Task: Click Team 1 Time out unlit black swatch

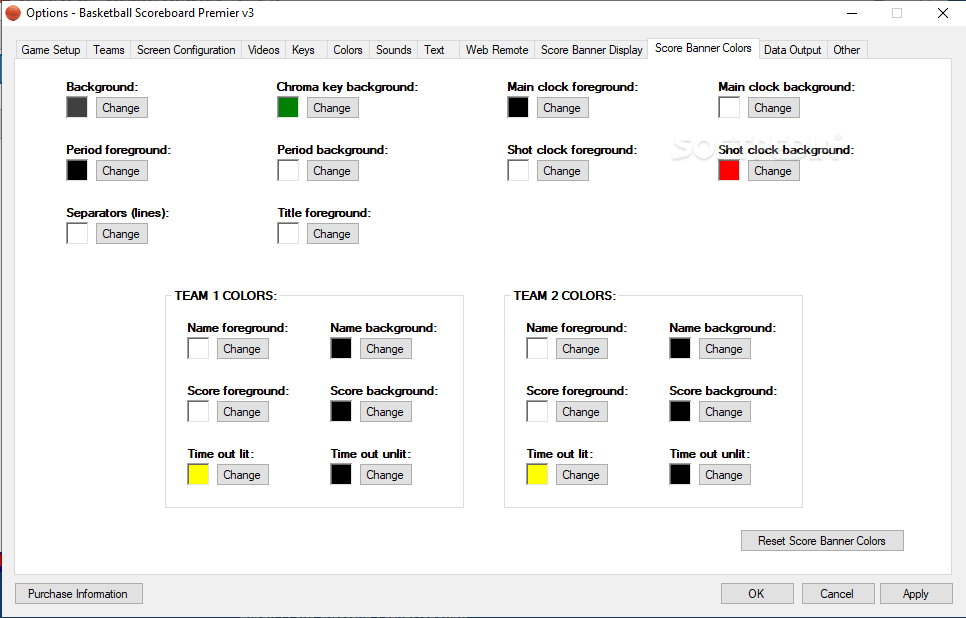Action: coord(341,474)
